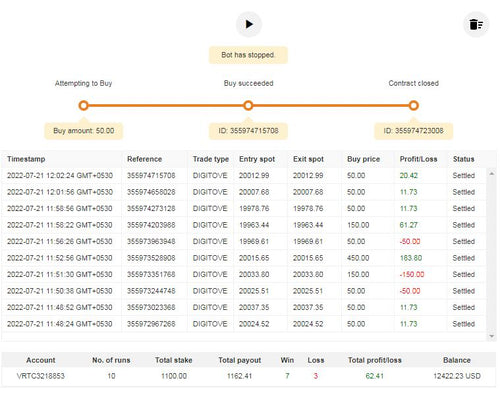Click total stake value 1100.00
Image resolution: width=500 pixels, height=393 pixels.
pyautogui.click(x=174, y=376)
